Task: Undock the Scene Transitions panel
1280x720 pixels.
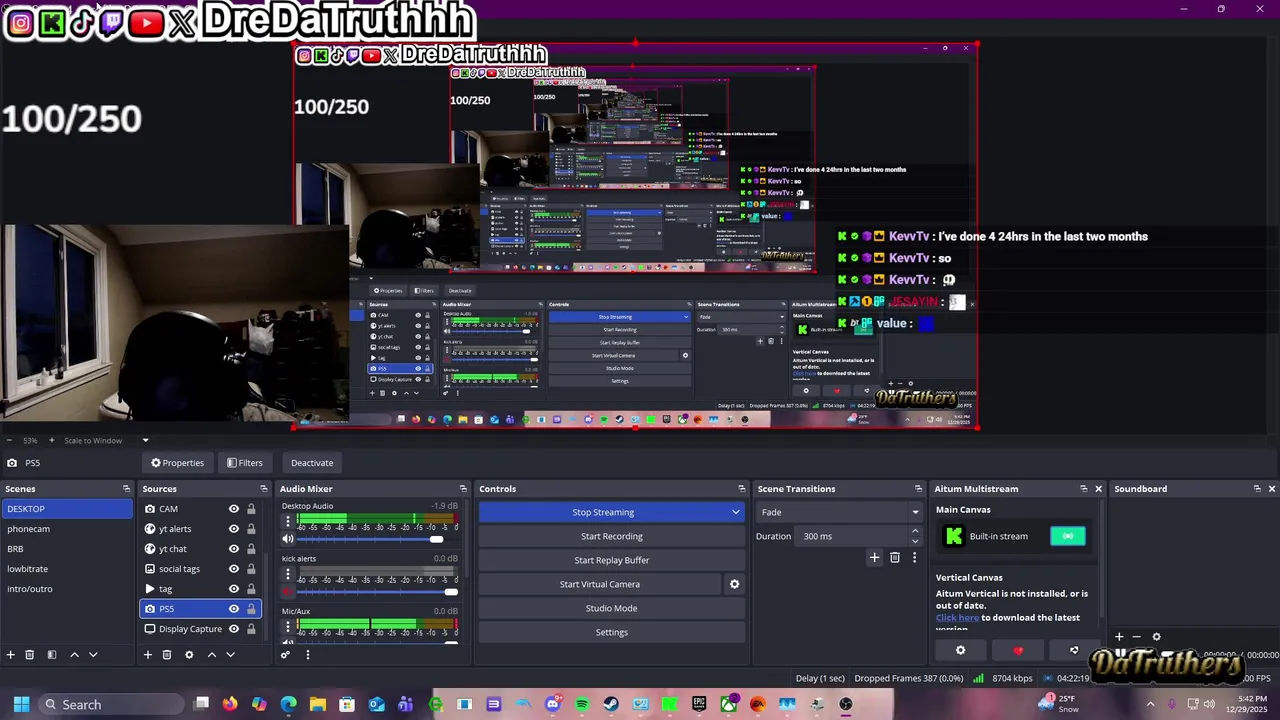Action: [918, 489]
